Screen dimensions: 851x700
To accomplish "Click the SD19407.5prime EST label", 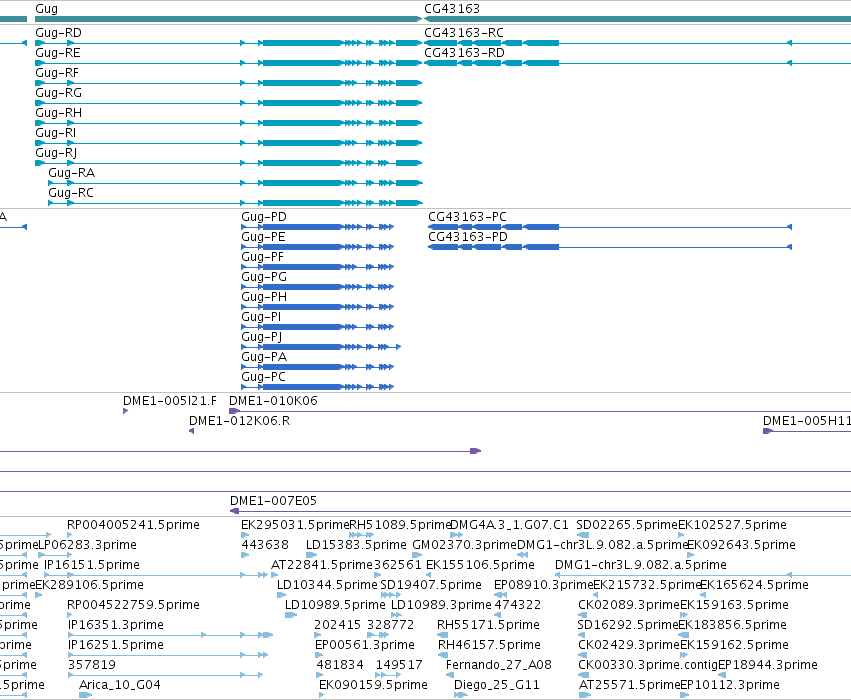I will (431, 585).
